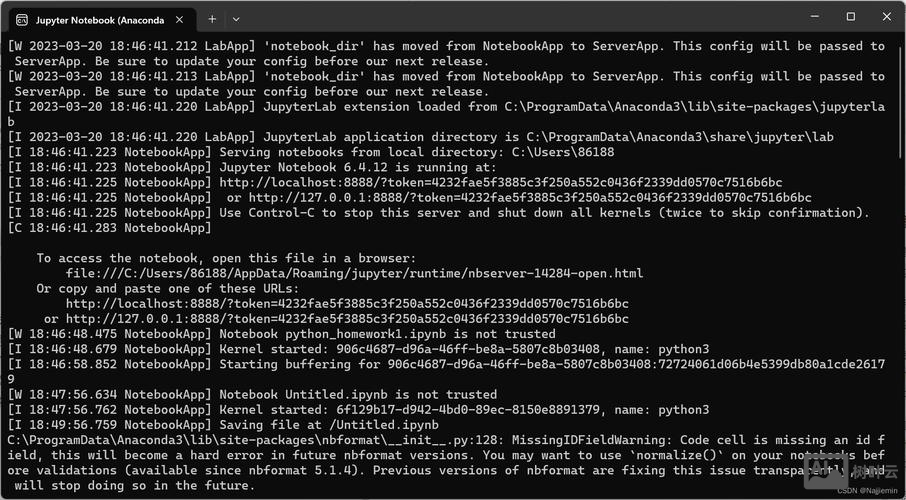Click the terminal icon on the tab
This screenshot has width=906, height=500.
tap(21, 19)
